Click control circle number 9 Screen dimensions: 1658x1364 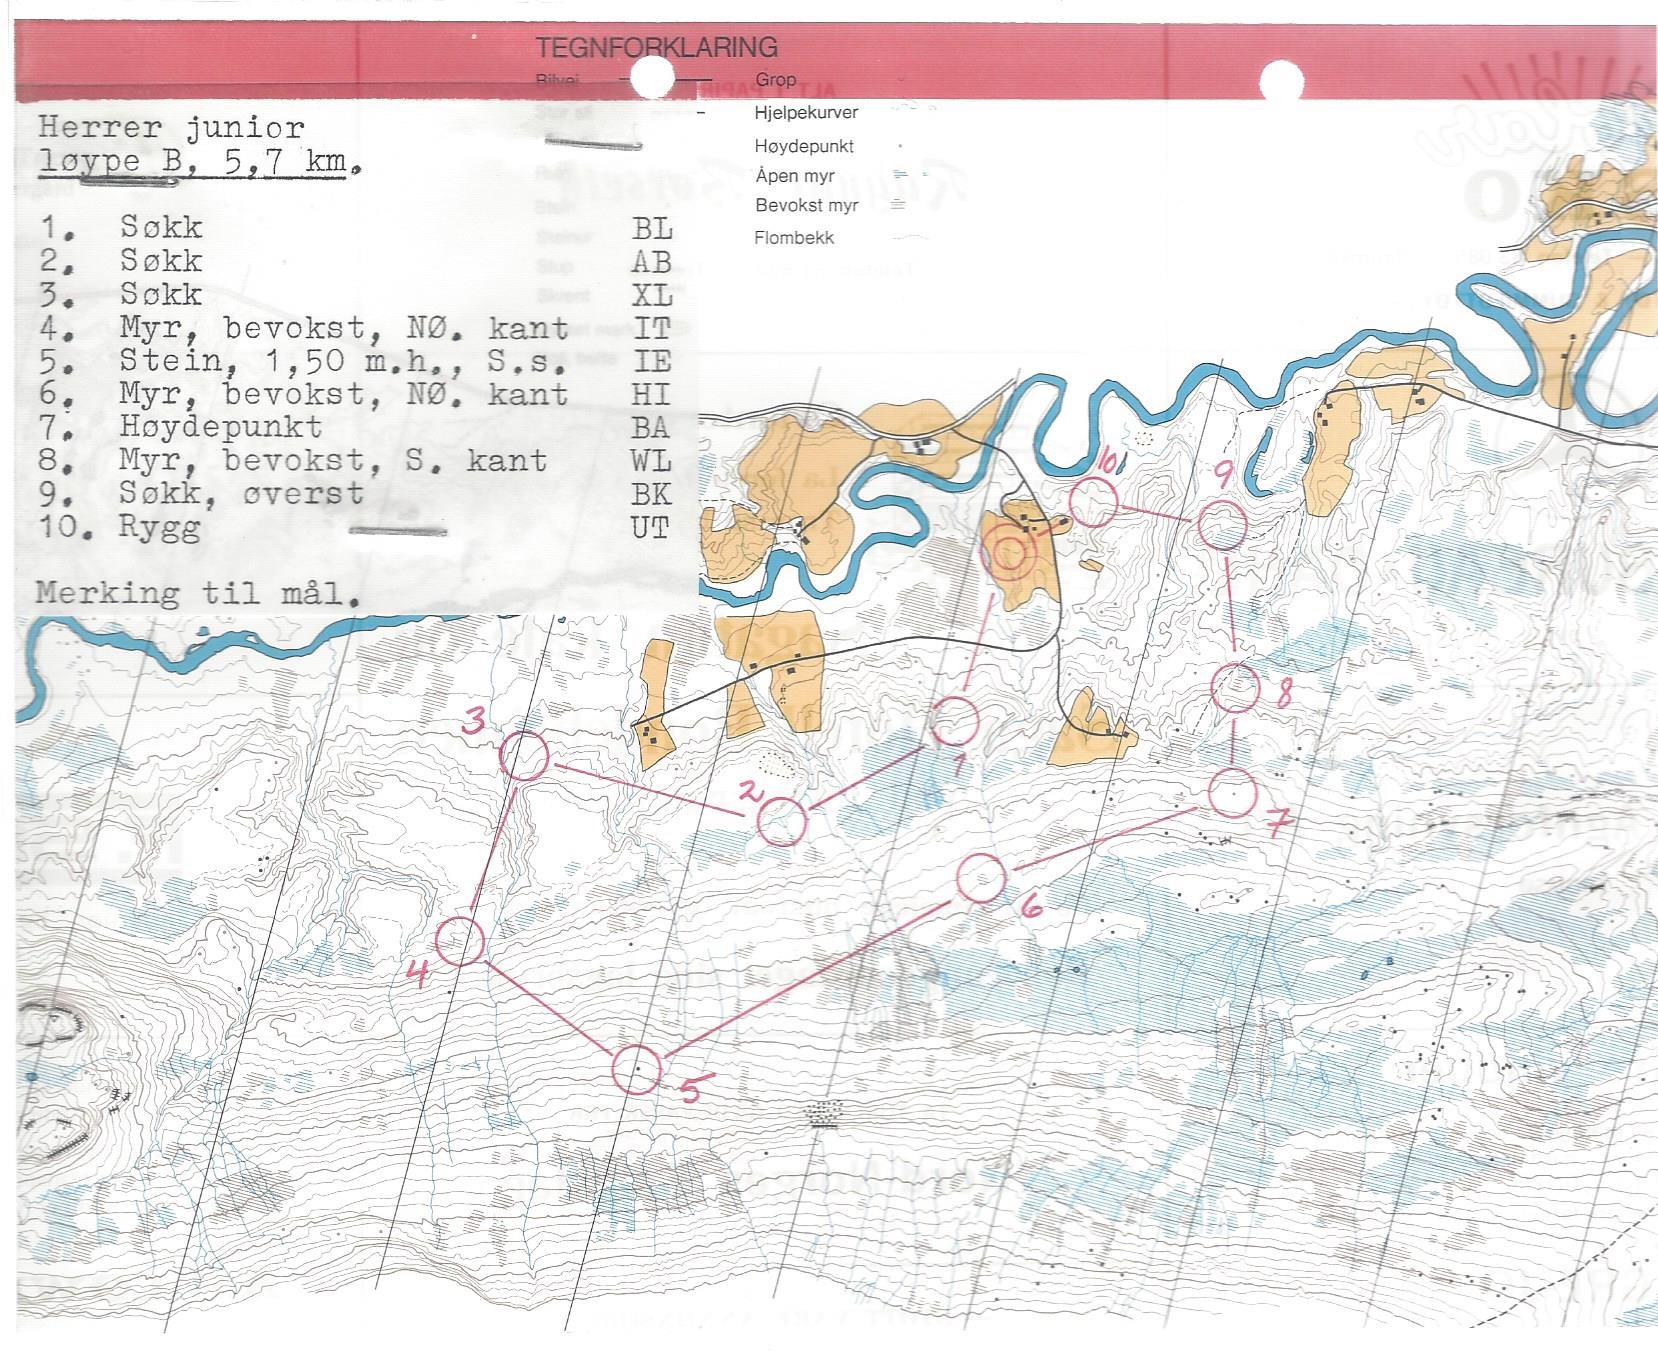1221,526
